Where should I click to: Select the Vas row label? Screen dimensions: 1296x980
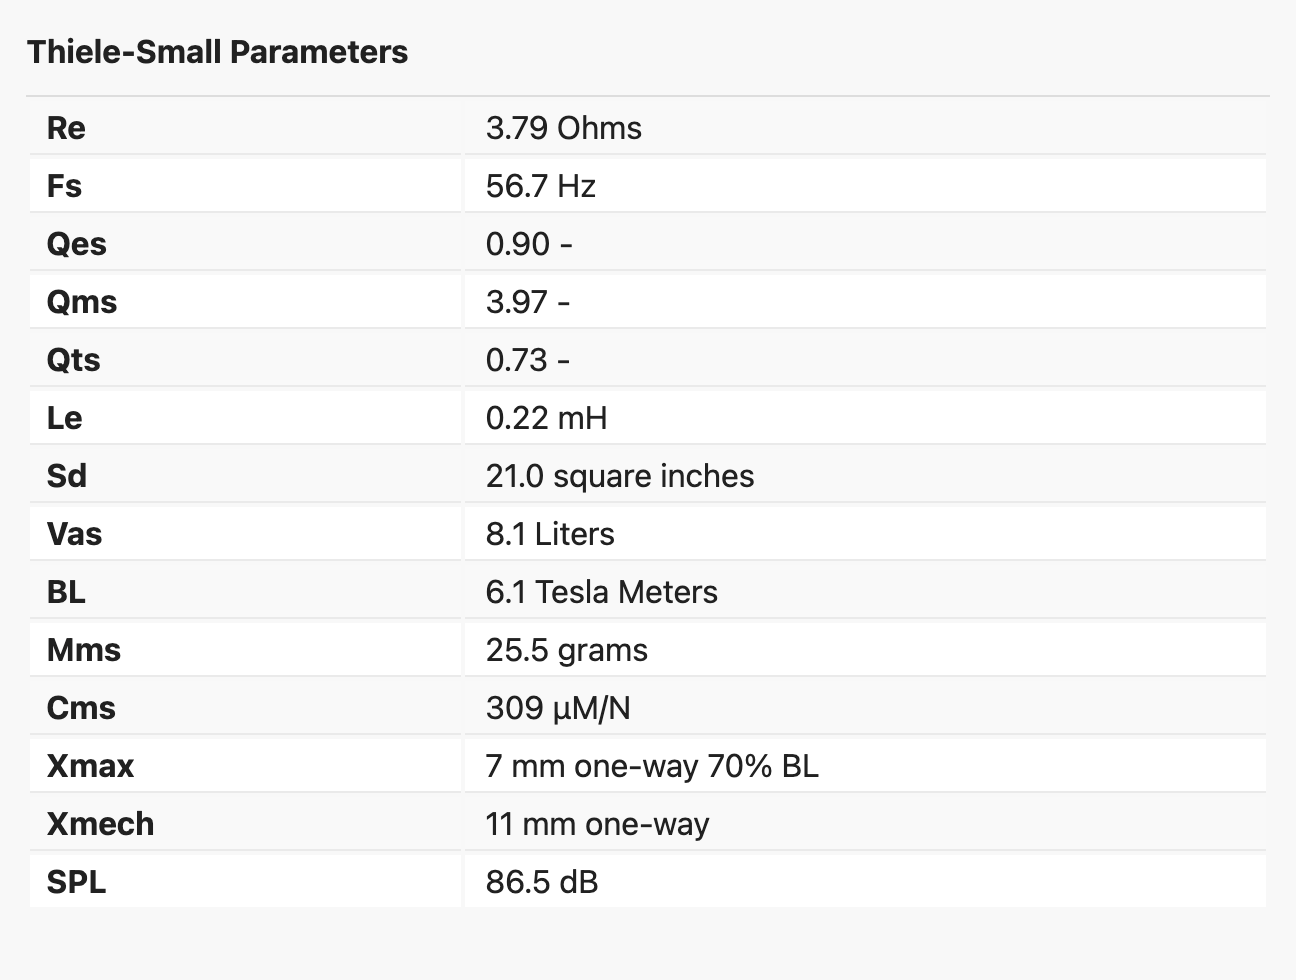click(x=74, y=534)
